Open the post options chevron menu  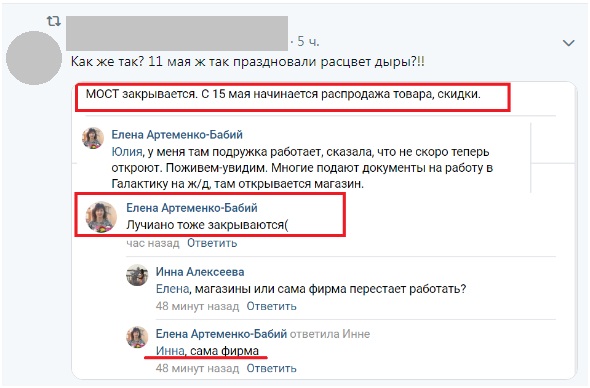(568, 43)
